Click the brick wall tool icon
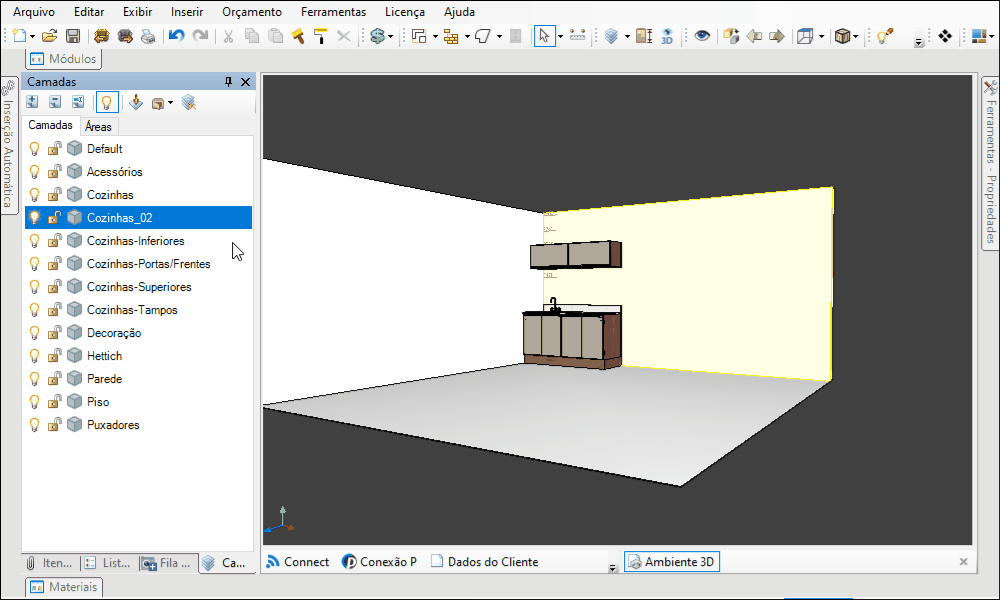This screenshot has height=600, width=1000. (x=451, y=36)
